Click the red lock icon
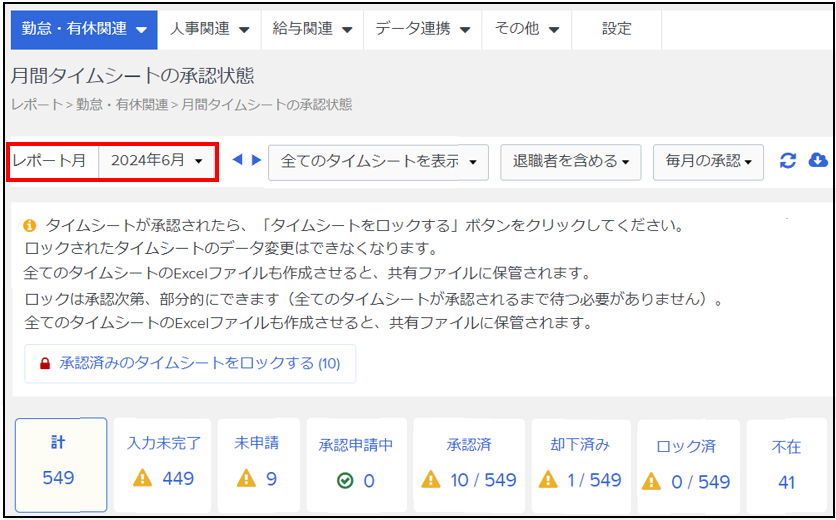The height and width of the screenshot is (520, 836). [45, 364]
